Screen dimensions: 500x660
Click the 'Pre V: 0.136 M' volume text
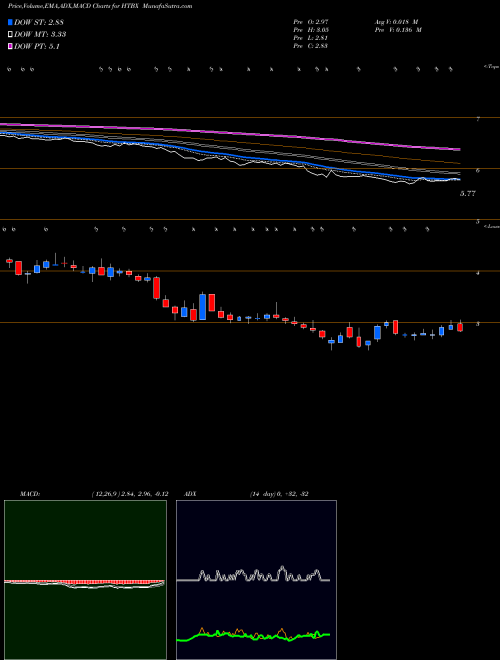tap(397, 30)
